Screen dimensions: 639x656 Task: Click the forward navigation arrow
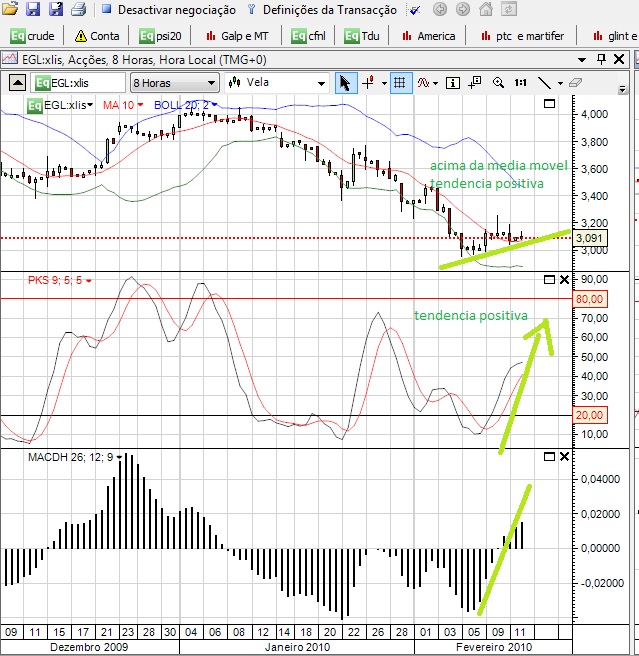(x=463, y=9)
